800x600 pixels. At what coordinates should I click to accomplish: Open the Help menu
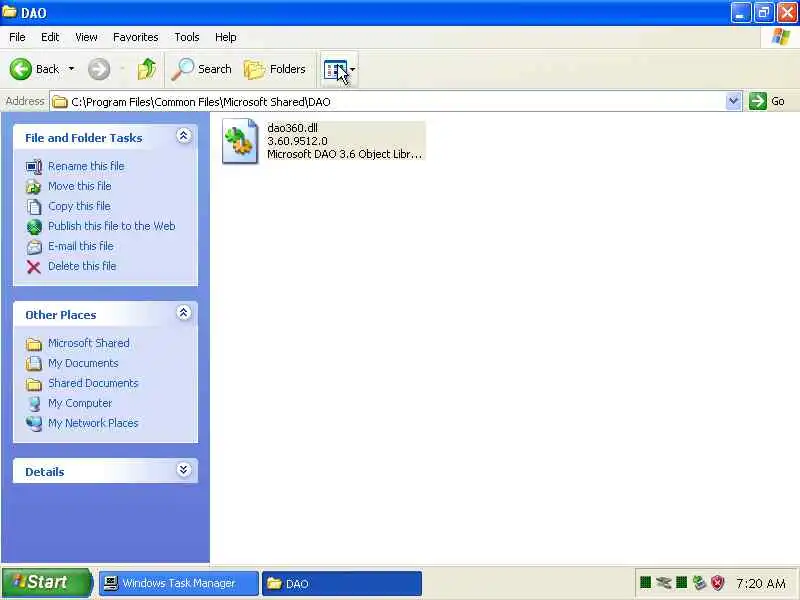click(226, 37)
